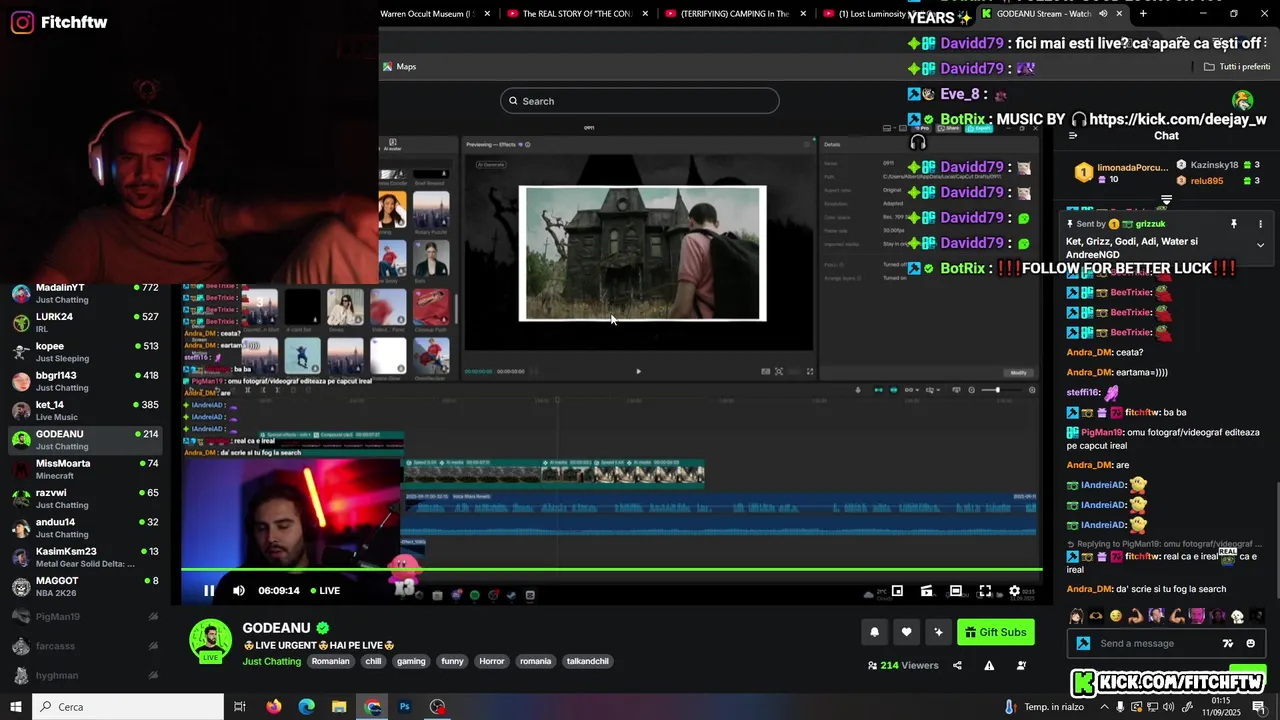Click the Horror tag
This screenshot has height=720, width=1280.
click(492, 661)
